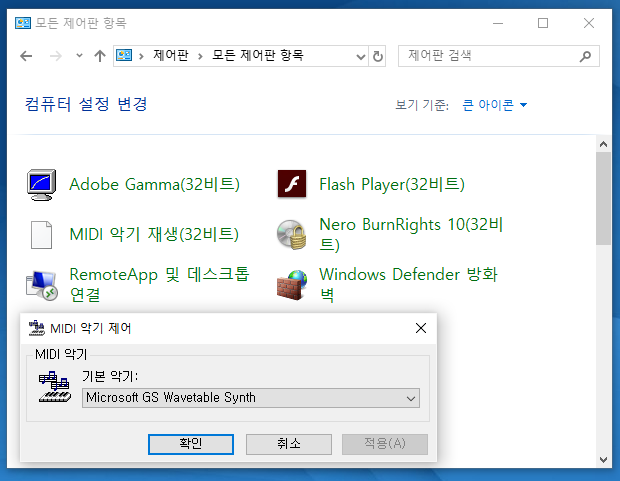Open the 'Adobe Gamma(32비트)' link
The image size is (620, 481).
pos(155,184)
